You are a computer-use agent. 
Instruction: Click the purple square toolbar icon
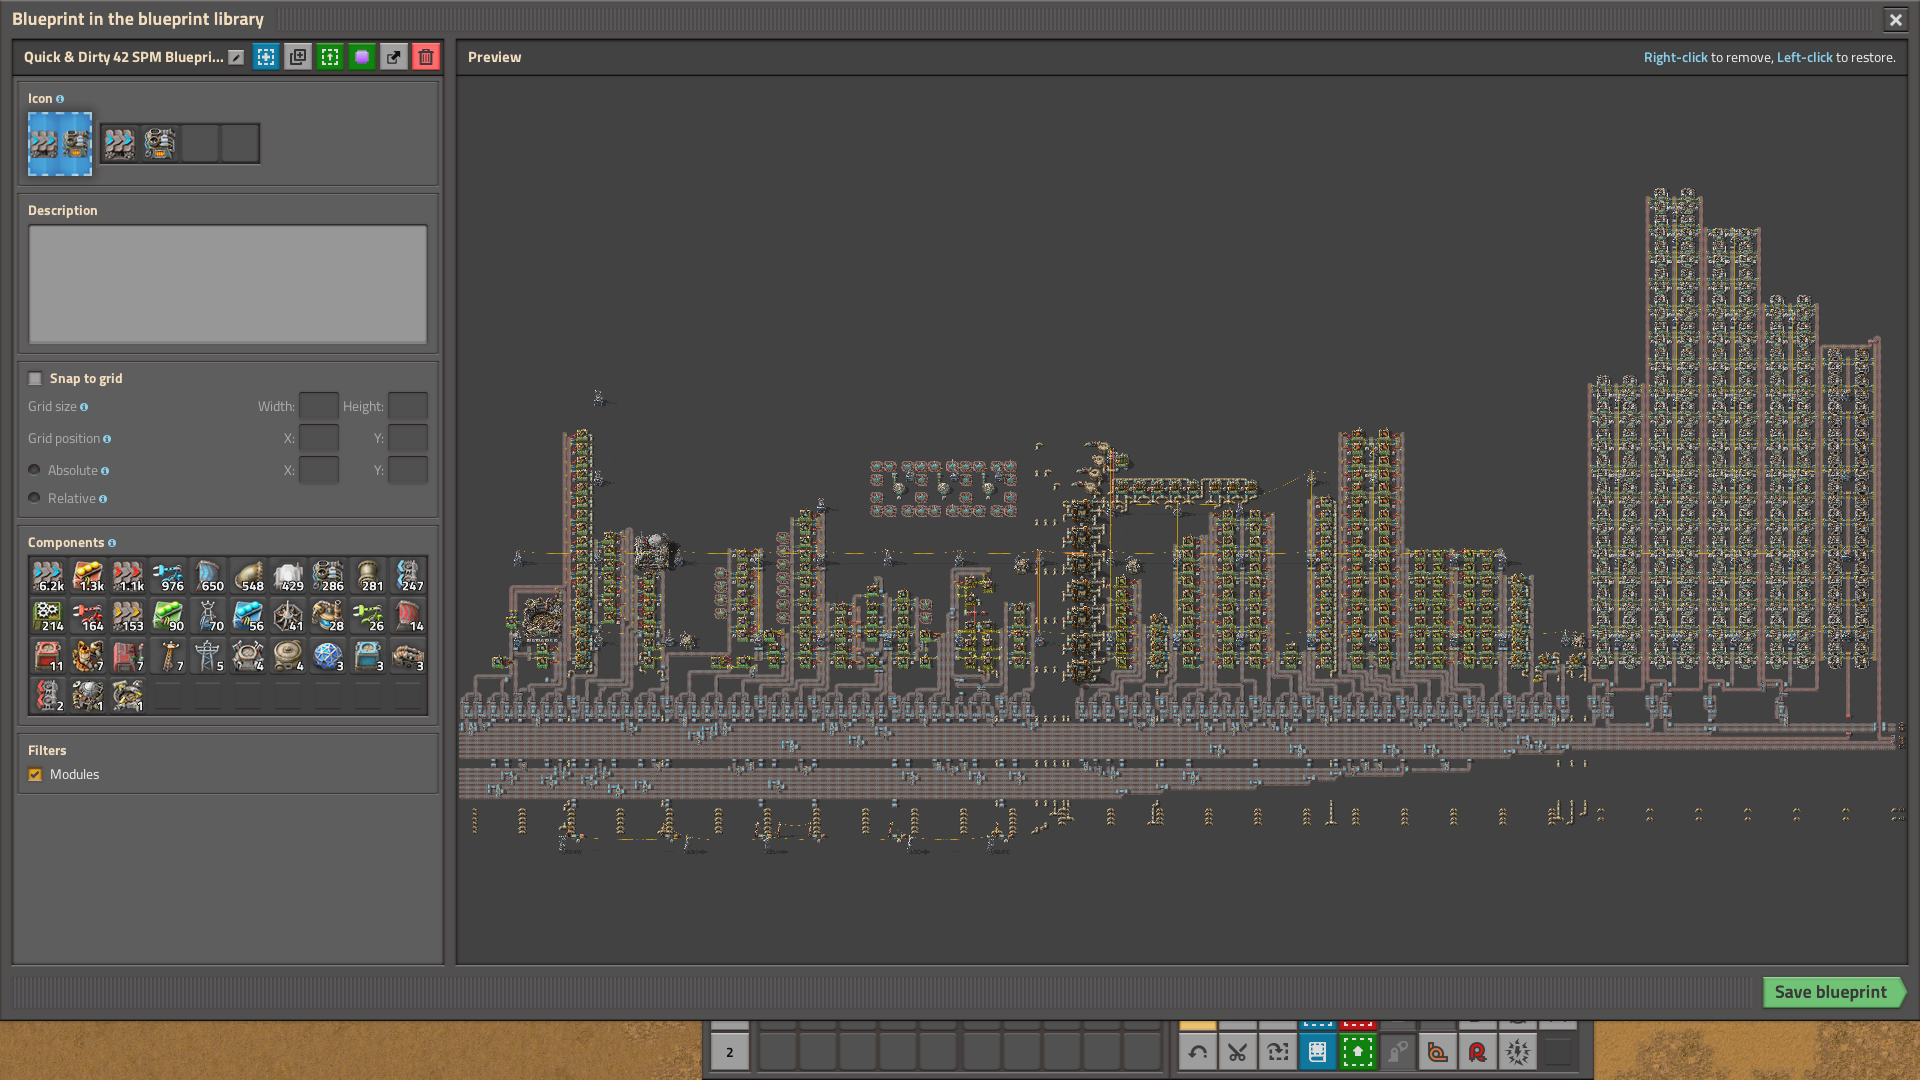[362, 57]
